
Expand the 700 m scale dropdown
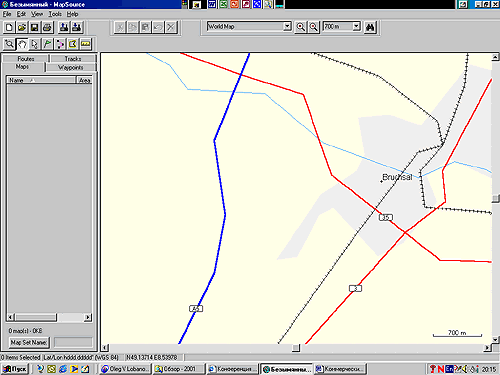click(356, 26)
